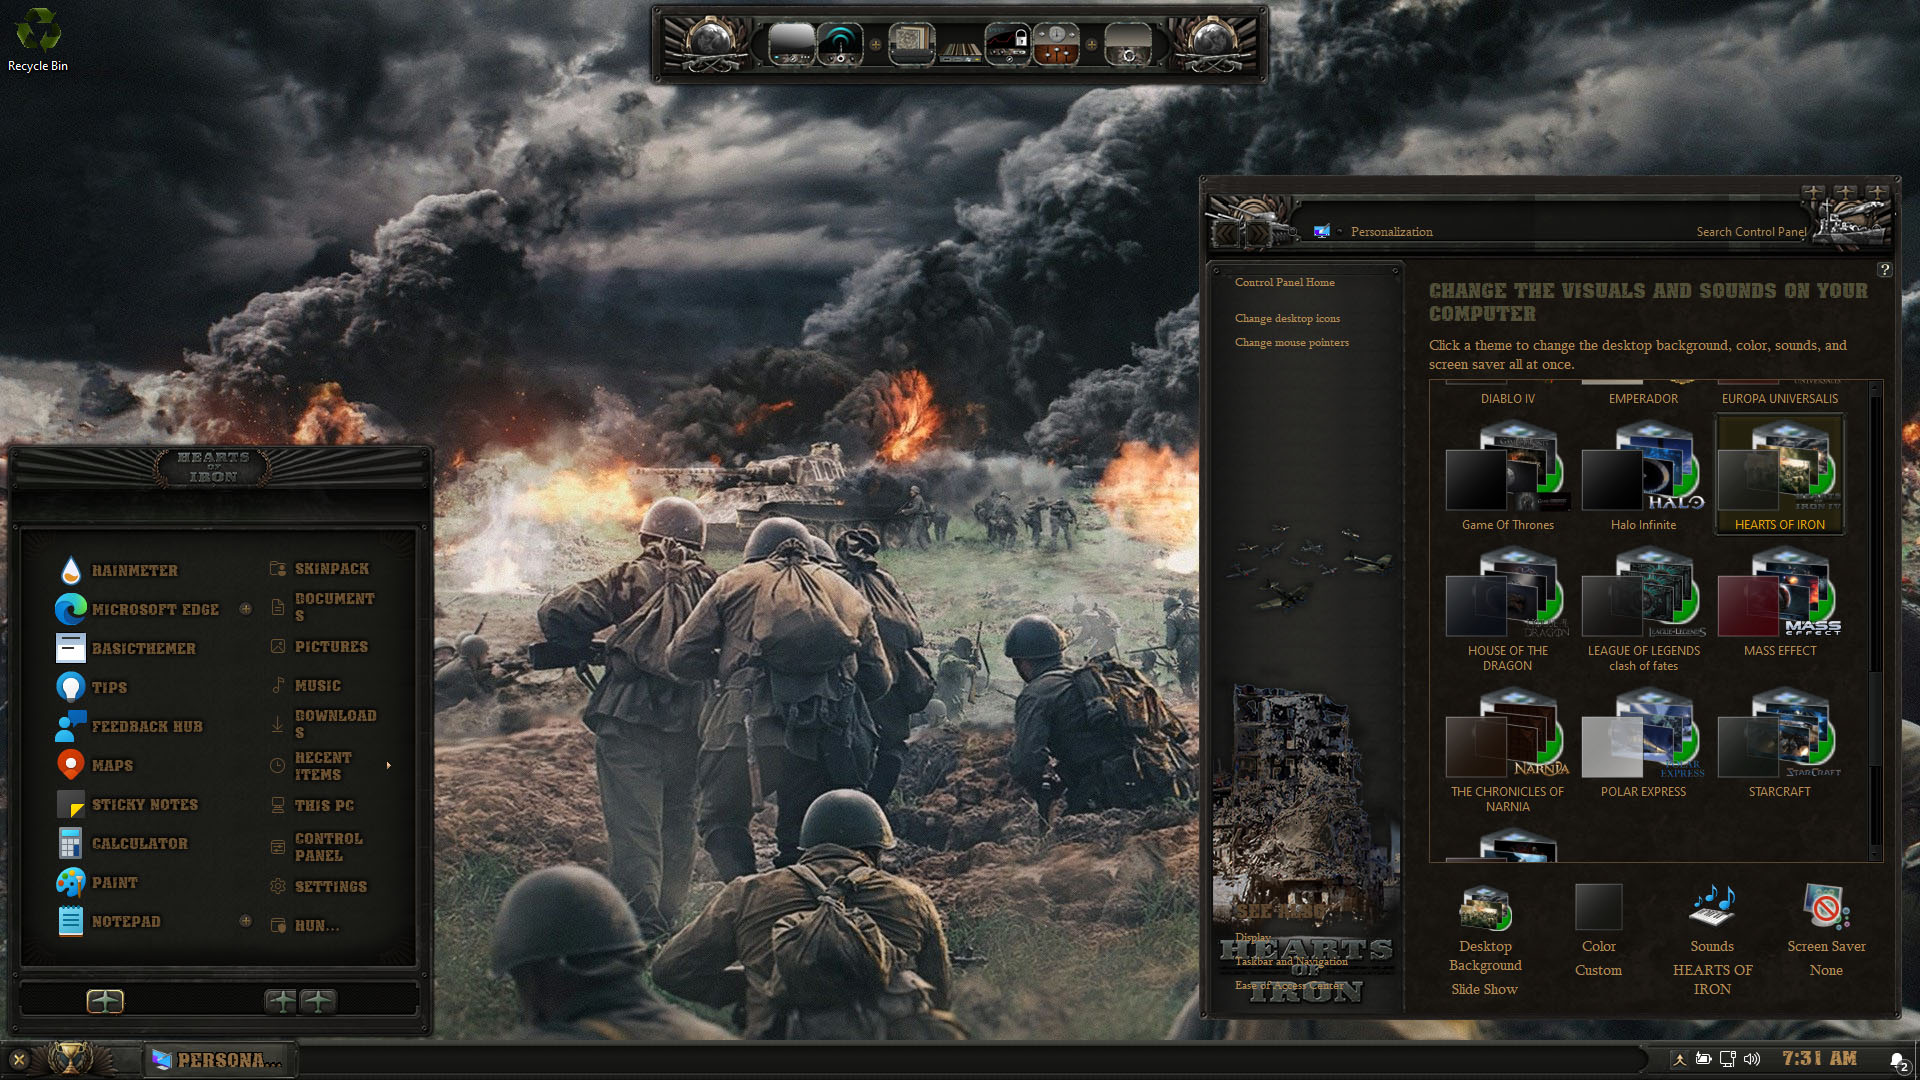The height and width of the screenshot is (1080, 1920).
Task: Launch Microsoft Edge from start menu
Action: pyautogui.click(x=155, y=609)
